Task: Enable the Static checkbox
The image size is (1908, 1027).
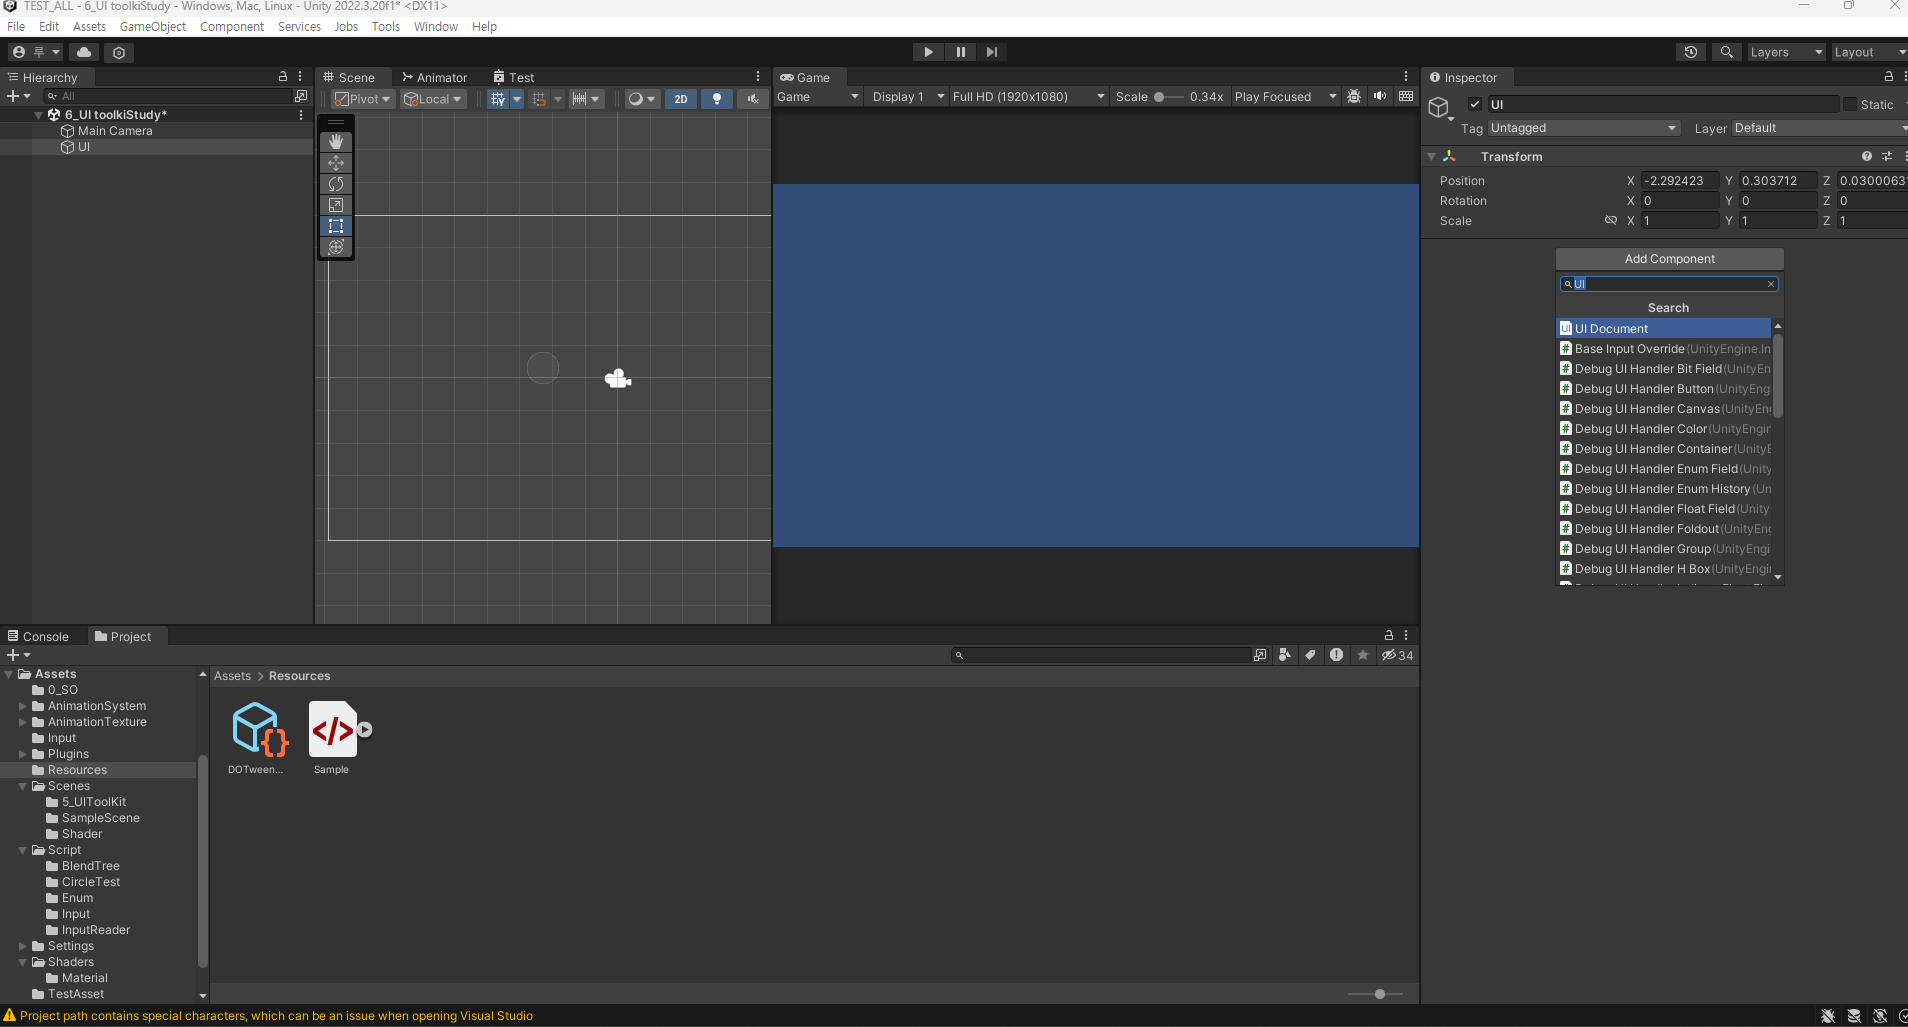Action: pos(1850,104)
